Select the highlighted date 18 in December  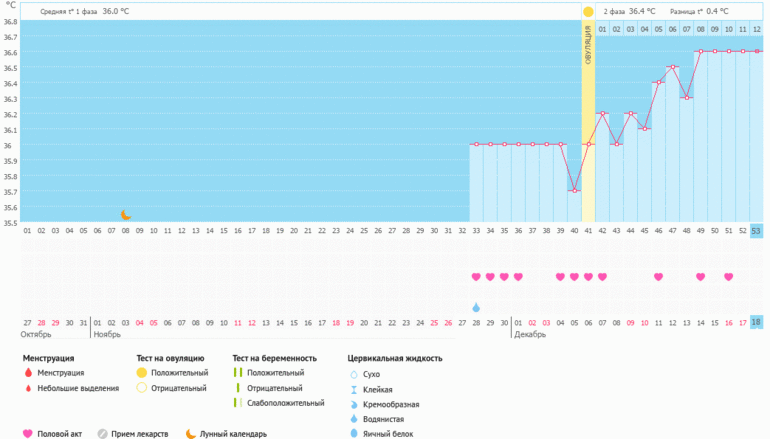click(756, 322)
